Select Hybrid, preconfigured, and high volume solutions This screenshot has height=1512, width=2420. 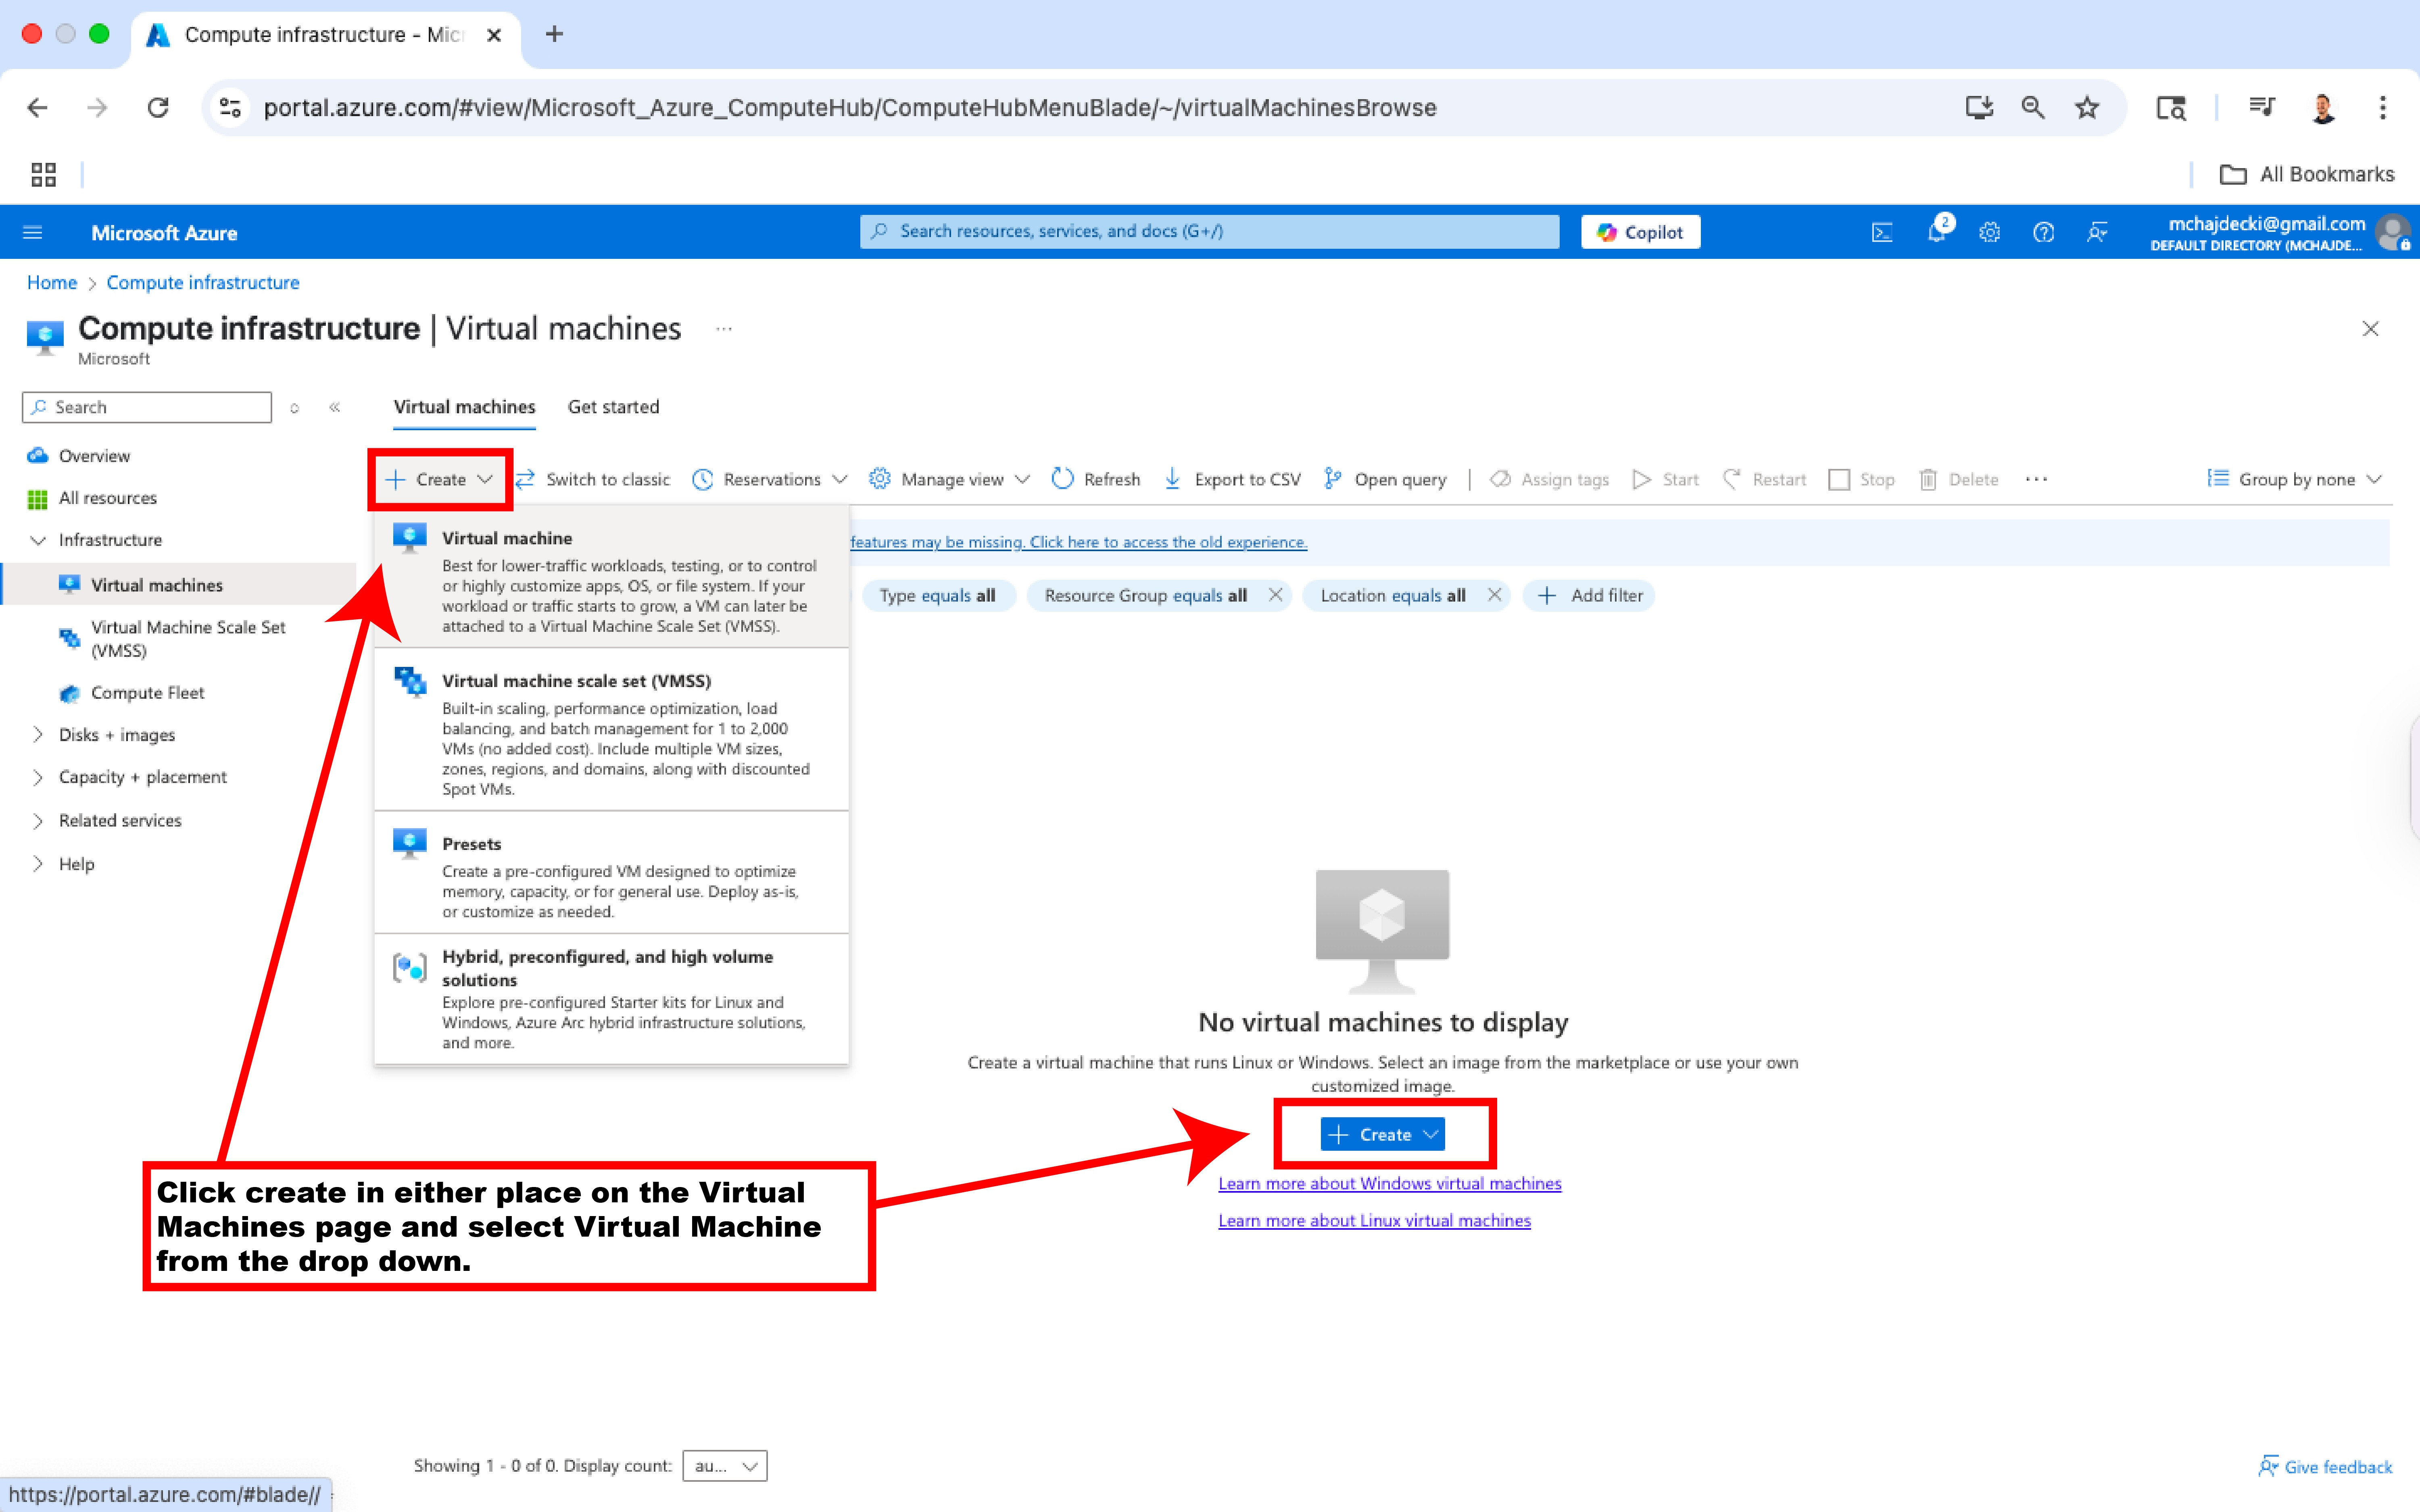[x=611, y=999]
